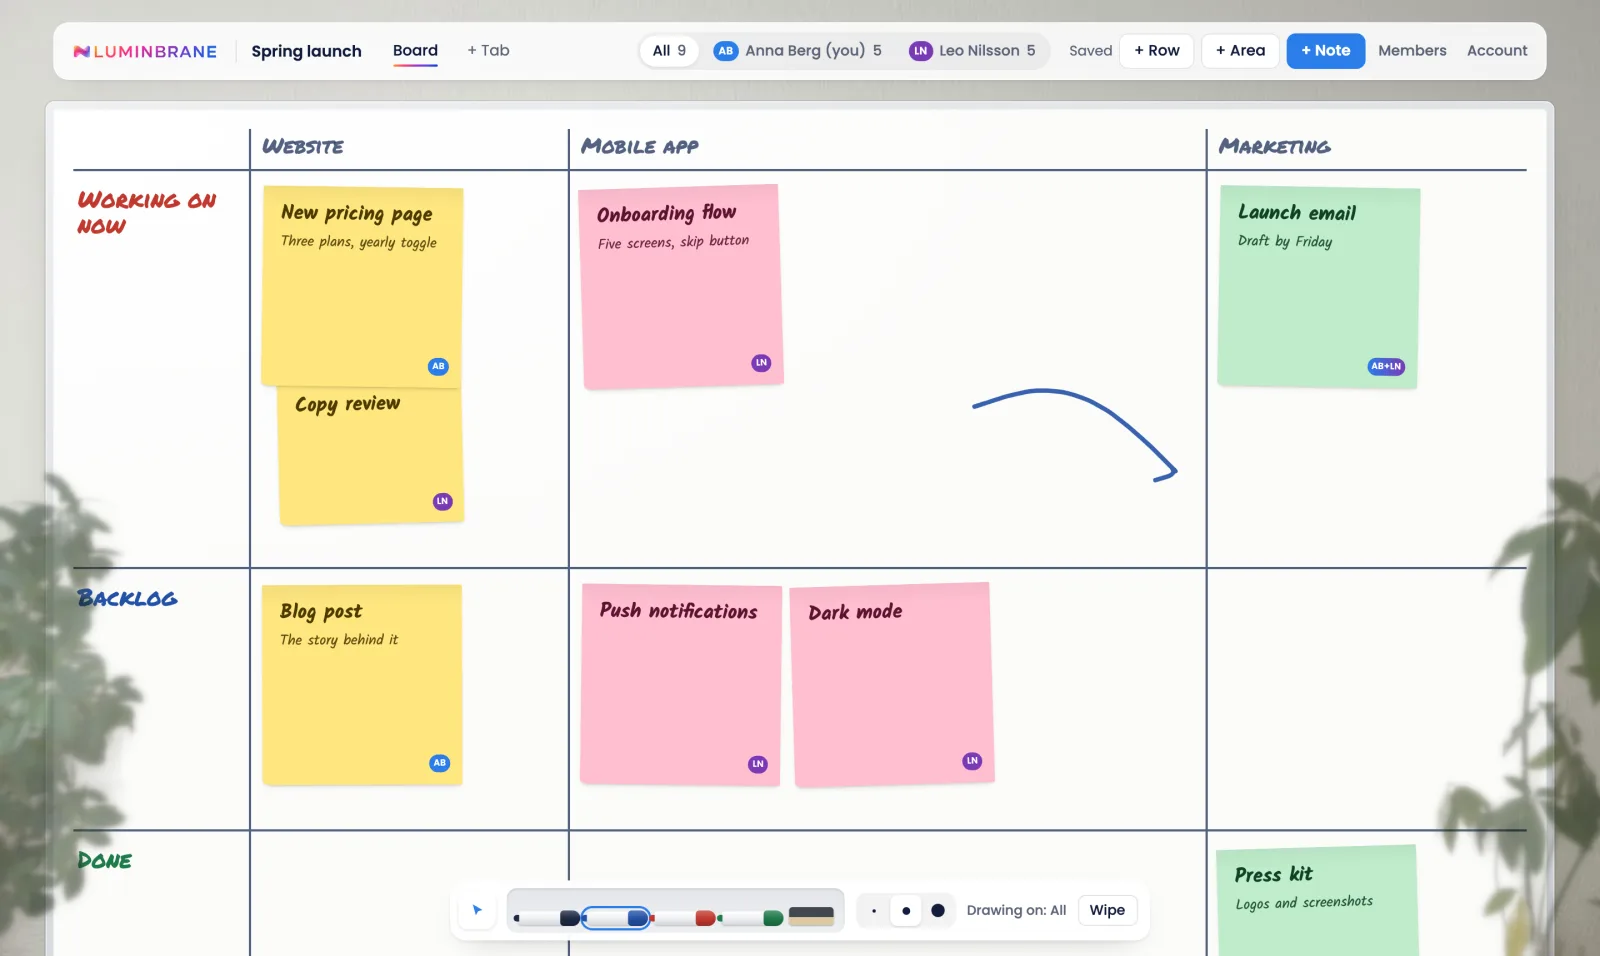Click 'Three plans, yearly toggle' note text

[x=359, y=242]
